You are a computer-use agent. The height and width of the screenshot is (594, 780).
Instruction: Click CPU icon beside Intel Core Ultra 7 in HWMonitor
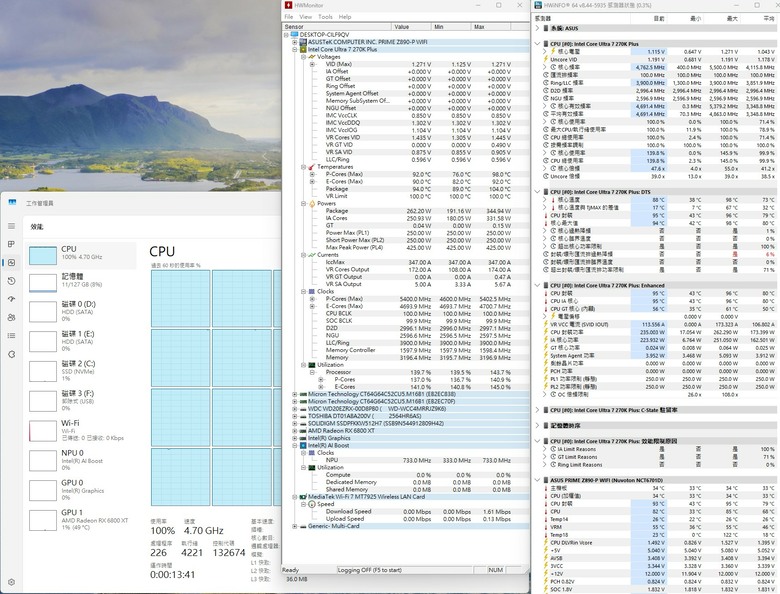coord(303,50)
